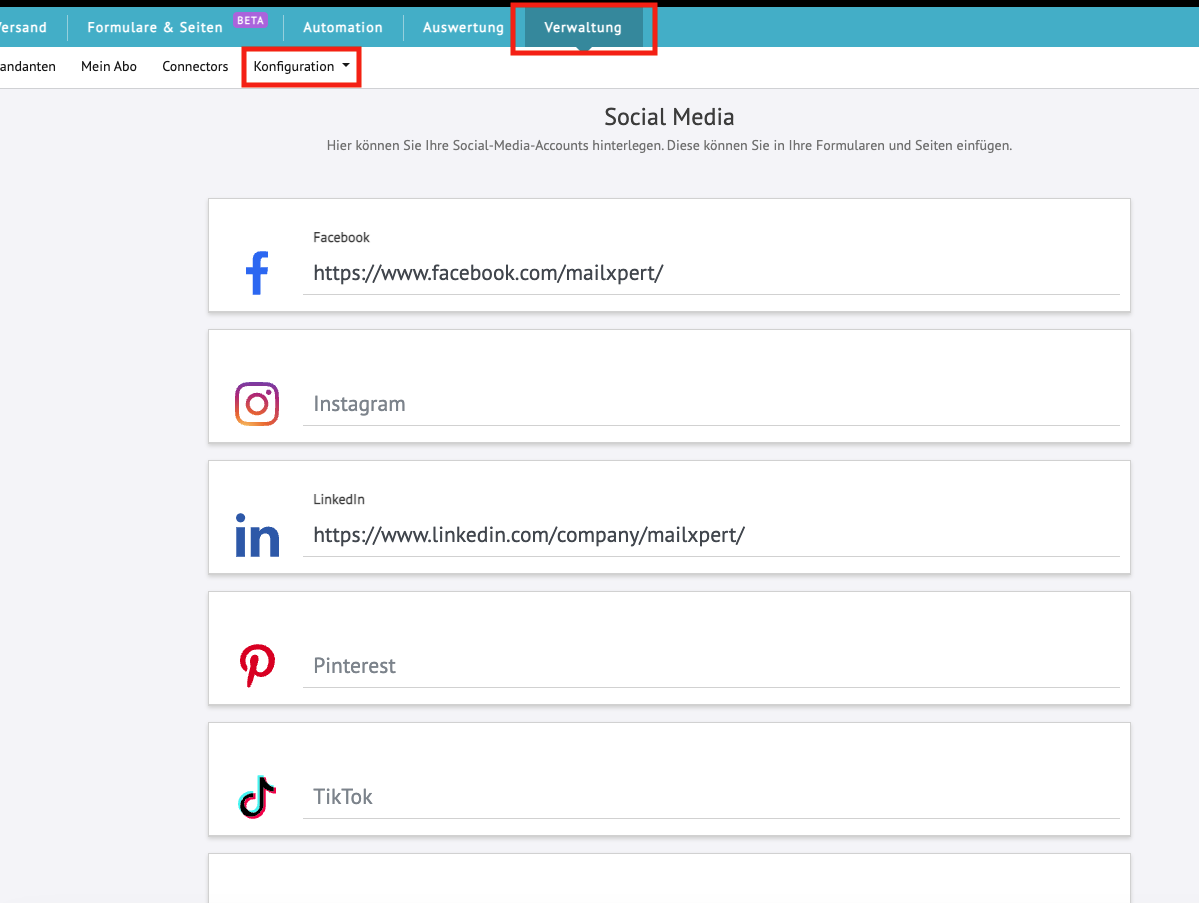
Task: Open the Mein Abo submenu link
Action: [x=109, y=67]
